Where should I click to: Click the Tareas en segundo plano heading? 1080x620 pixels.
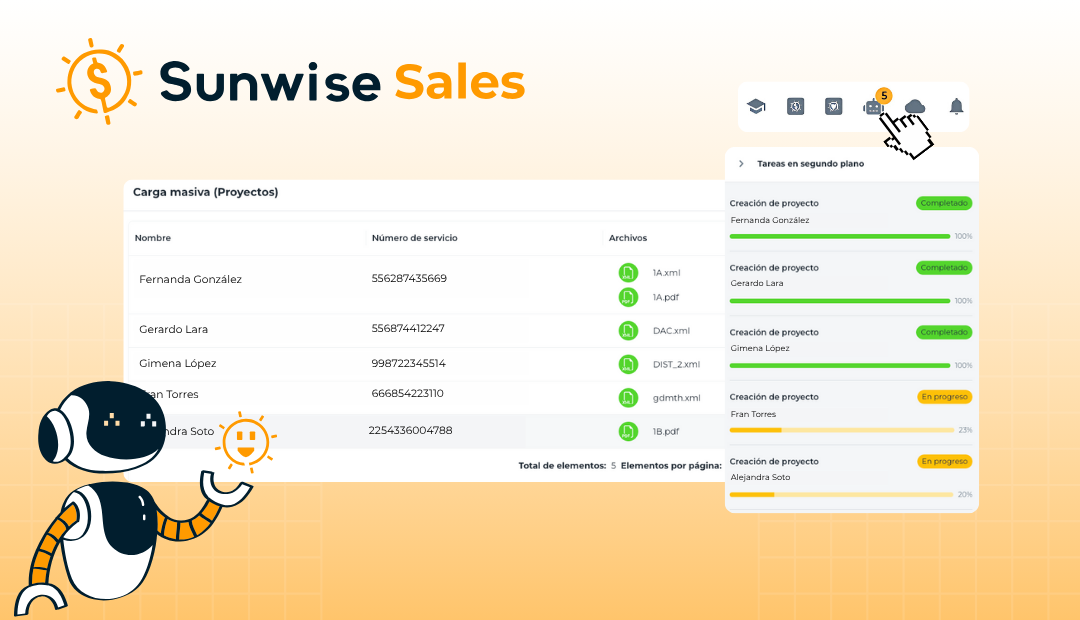pos(811,164)
